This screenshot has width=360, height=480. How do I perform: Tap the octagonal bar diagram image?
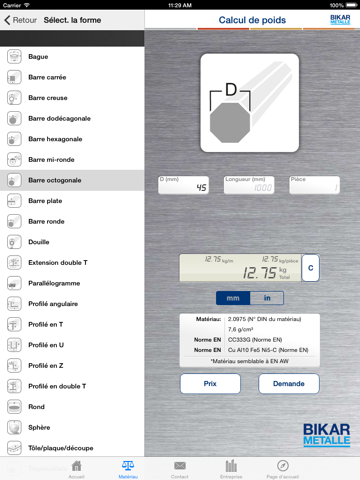point(250,103)
